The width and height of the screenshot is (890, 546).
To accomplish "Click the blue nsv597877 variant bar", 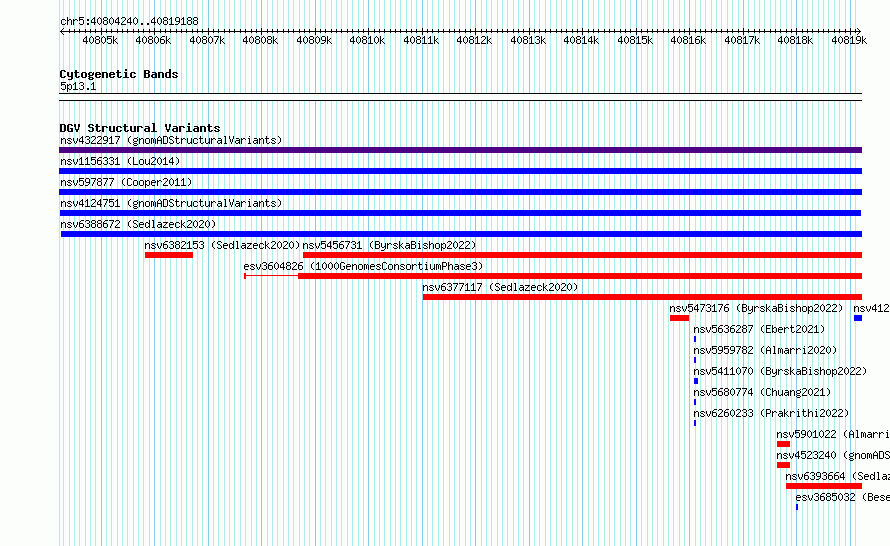I will coord(460,192).
